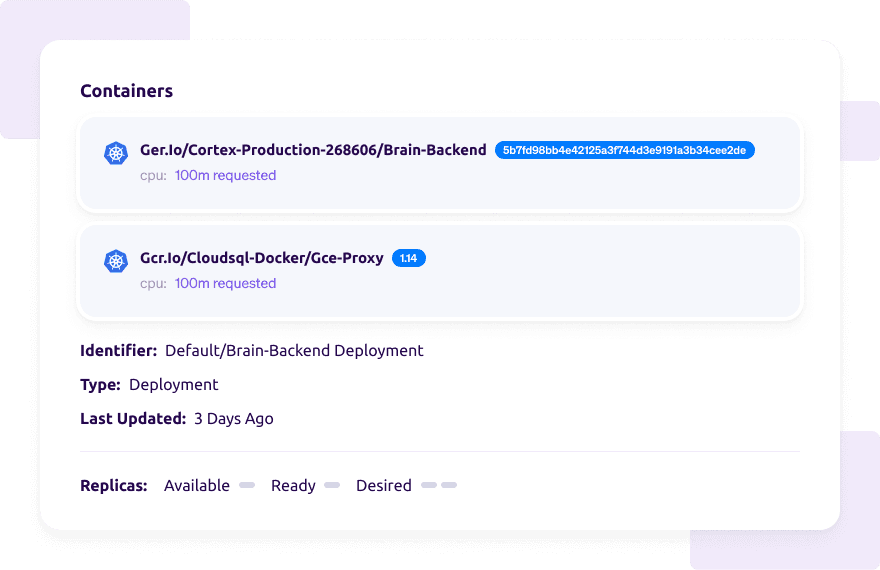Open the Gcr.Io/Cloudsql-Docker/Gce-Proxy container name

(262, 258)
